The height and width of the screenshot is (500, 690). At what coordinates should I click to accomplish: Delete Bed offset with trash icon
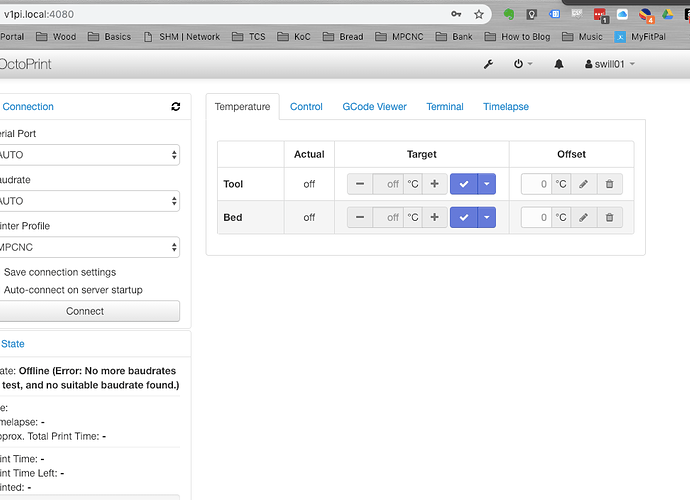[609, 217]
